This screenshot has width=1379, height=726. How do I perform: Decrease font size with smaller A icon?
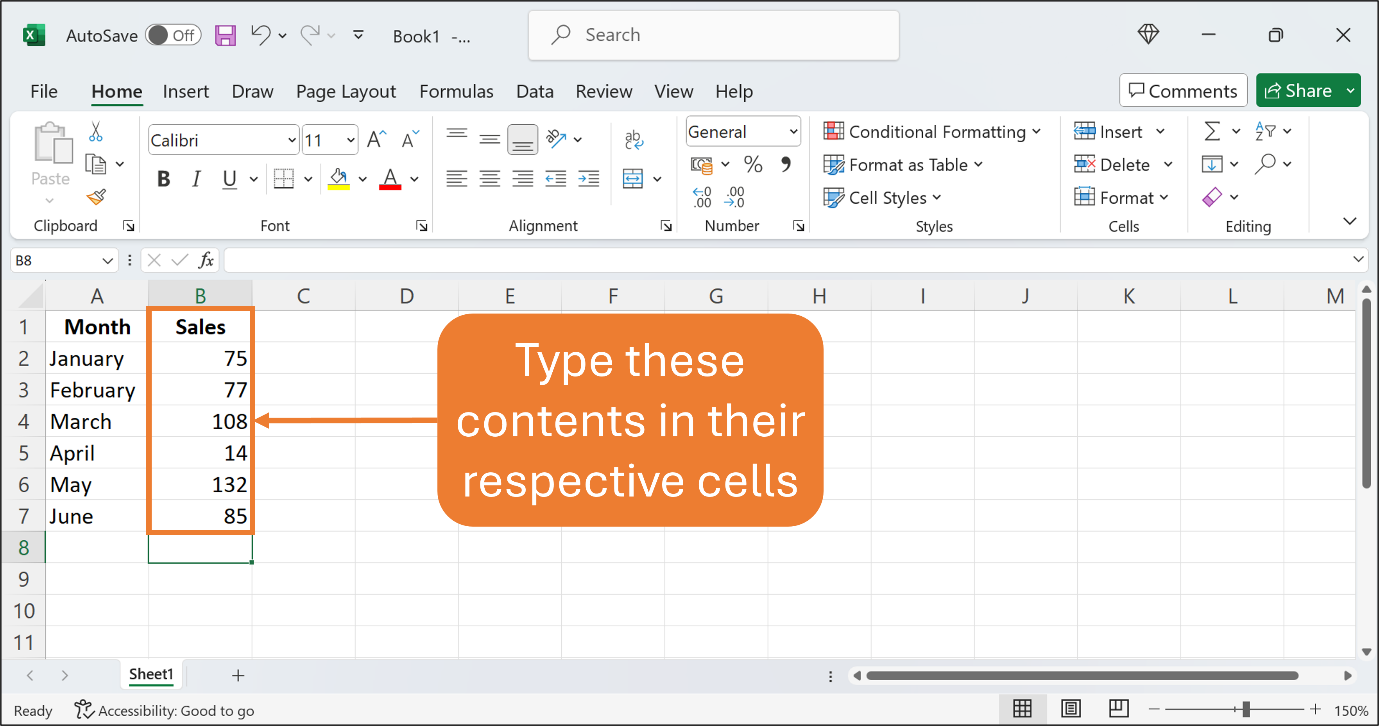409,139
